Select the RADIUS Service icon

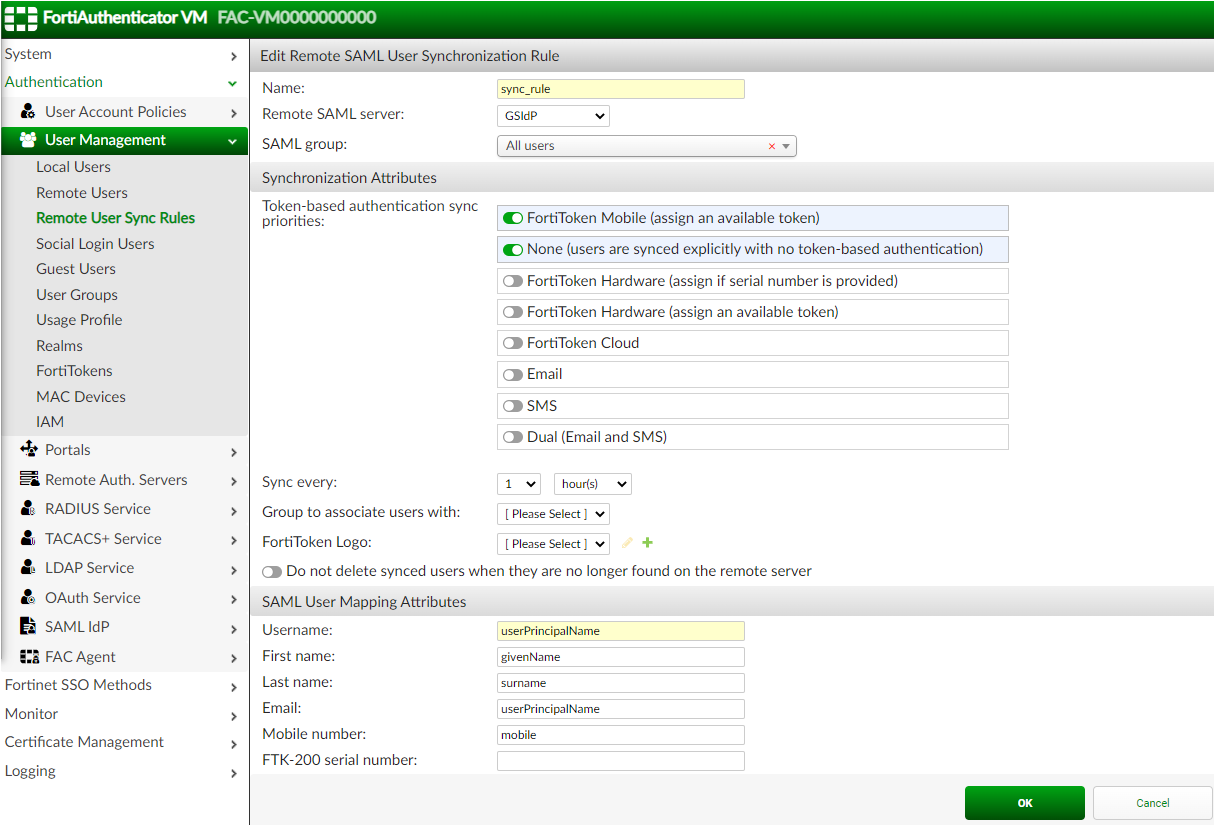click(27, 508)
